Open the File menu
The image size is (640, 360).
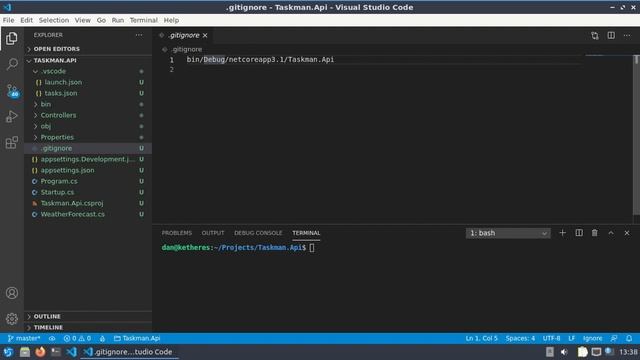tap(8, 20)
